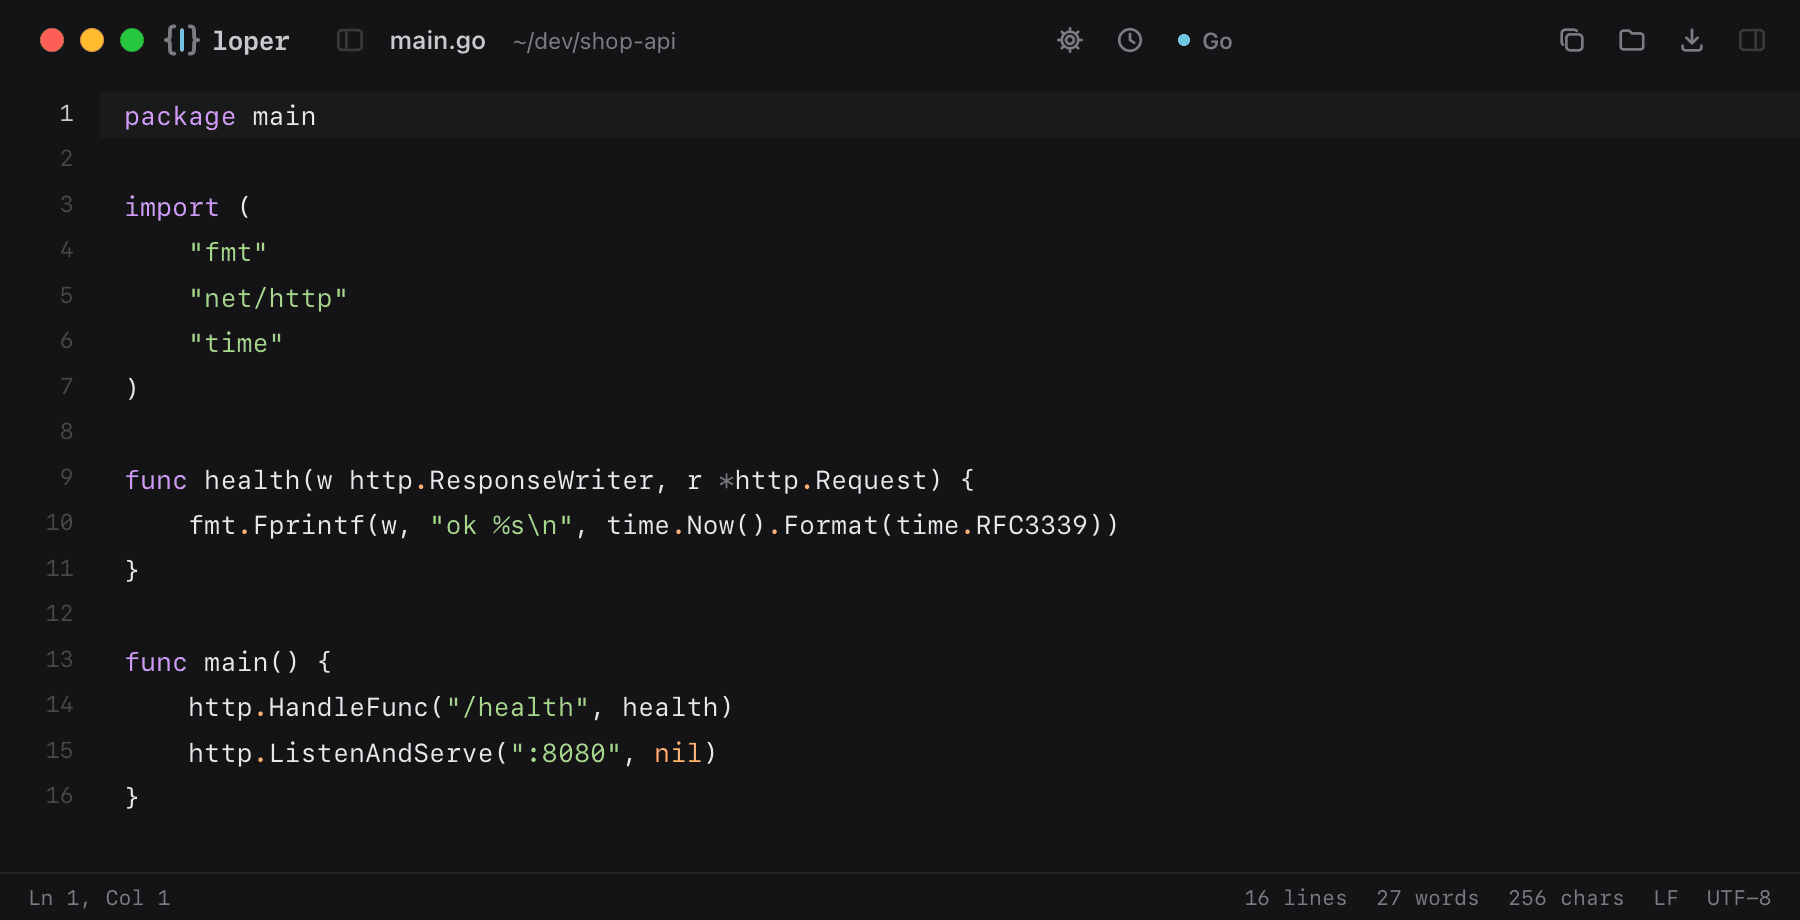Toggle the right side panel icon
The width and height of the screenshot is (1800, 920).
[x=1752, y=40]
